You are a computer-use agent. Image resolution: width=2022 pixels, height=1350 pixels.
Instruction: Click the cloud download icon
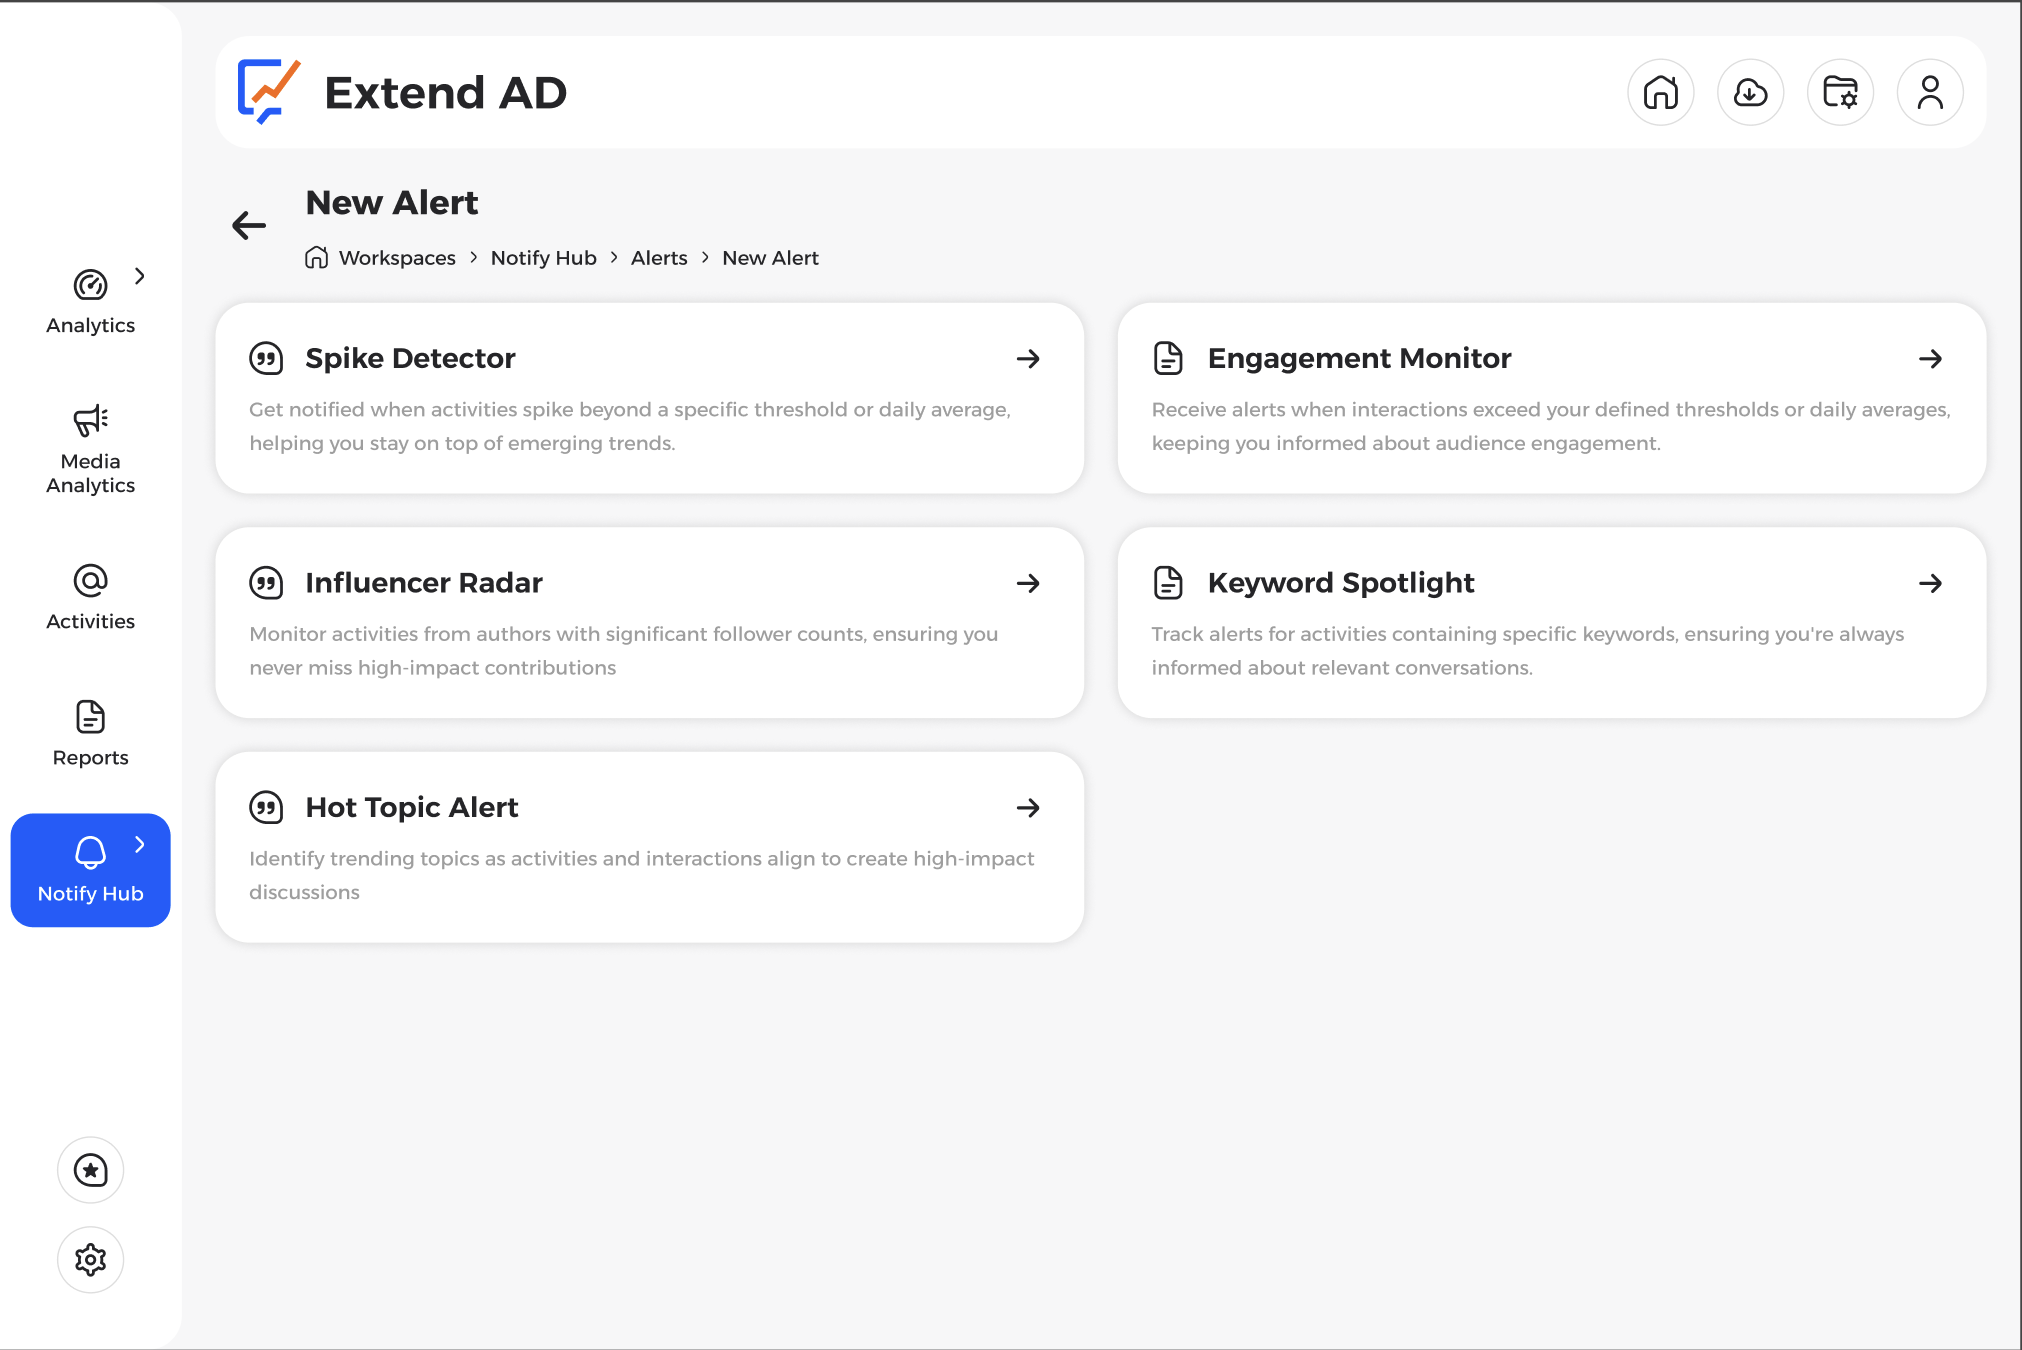(x=1750, y=93)
